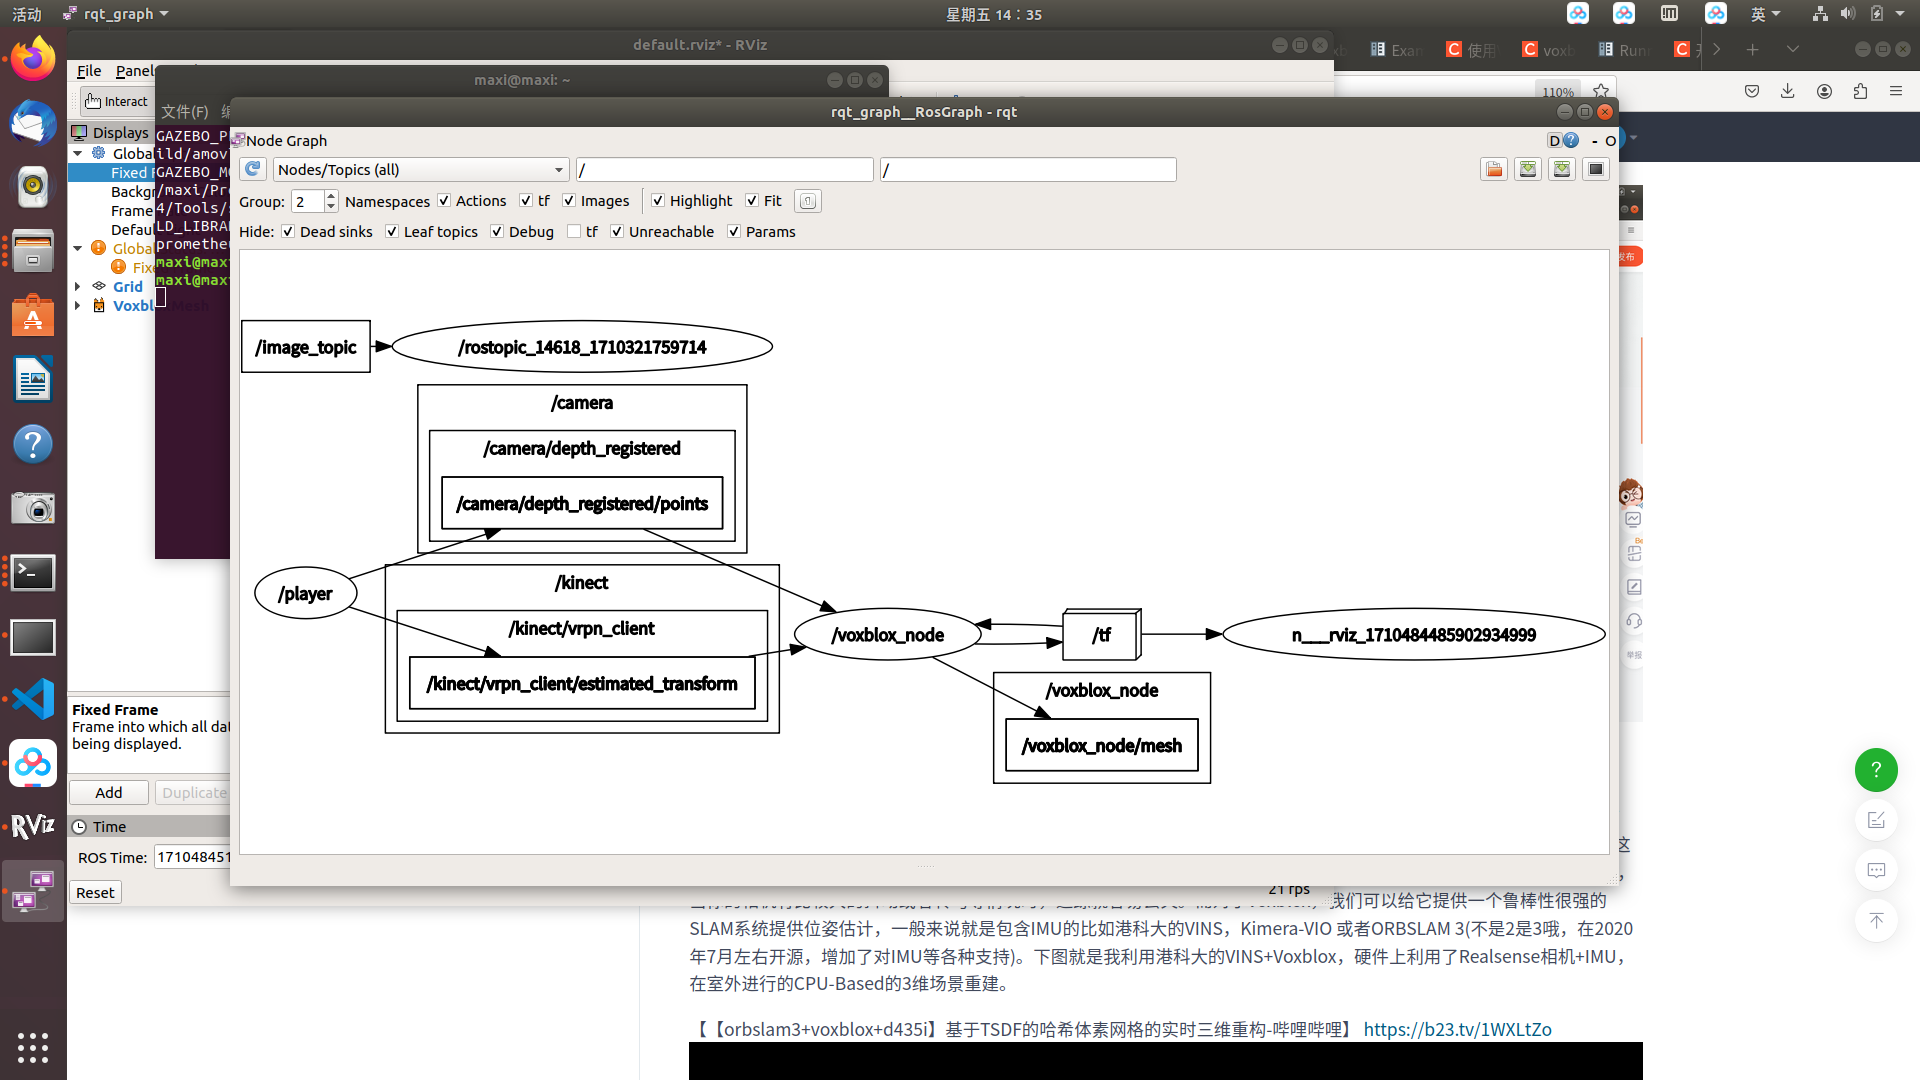Enable hiding tf in the Hide row
The image size is (1920, 1080).
(x=574, y=232)
